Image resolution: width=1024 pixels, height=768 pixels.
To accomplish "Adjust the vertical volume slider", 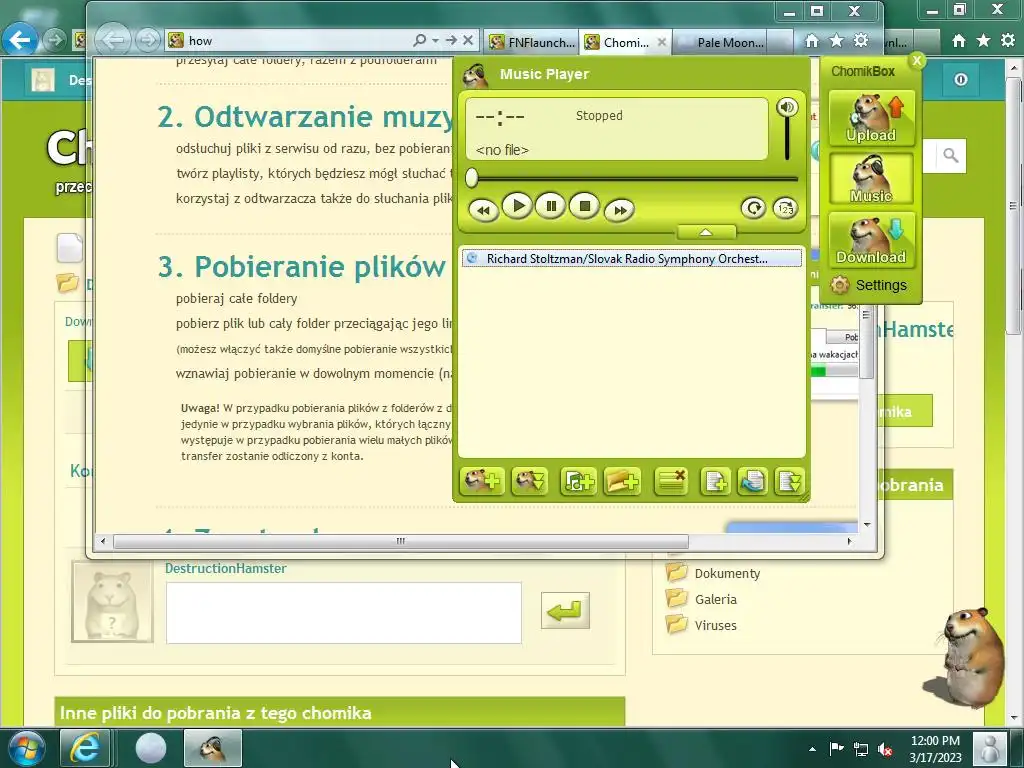I will click(x=788, y=138).
